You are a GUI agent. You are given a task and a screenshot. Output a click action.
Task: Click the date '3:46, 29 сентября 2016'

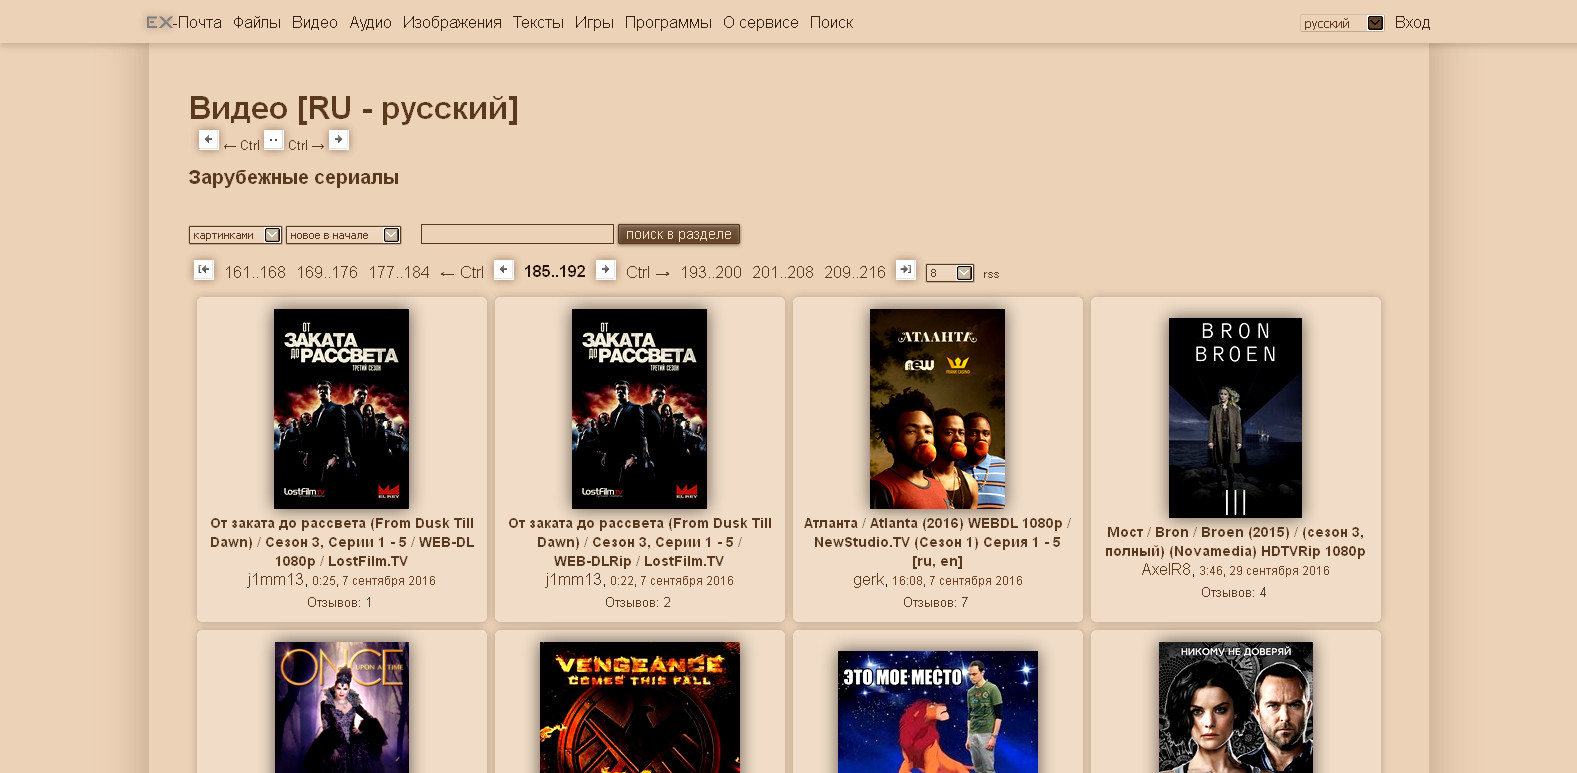(x=1264, y=571)
